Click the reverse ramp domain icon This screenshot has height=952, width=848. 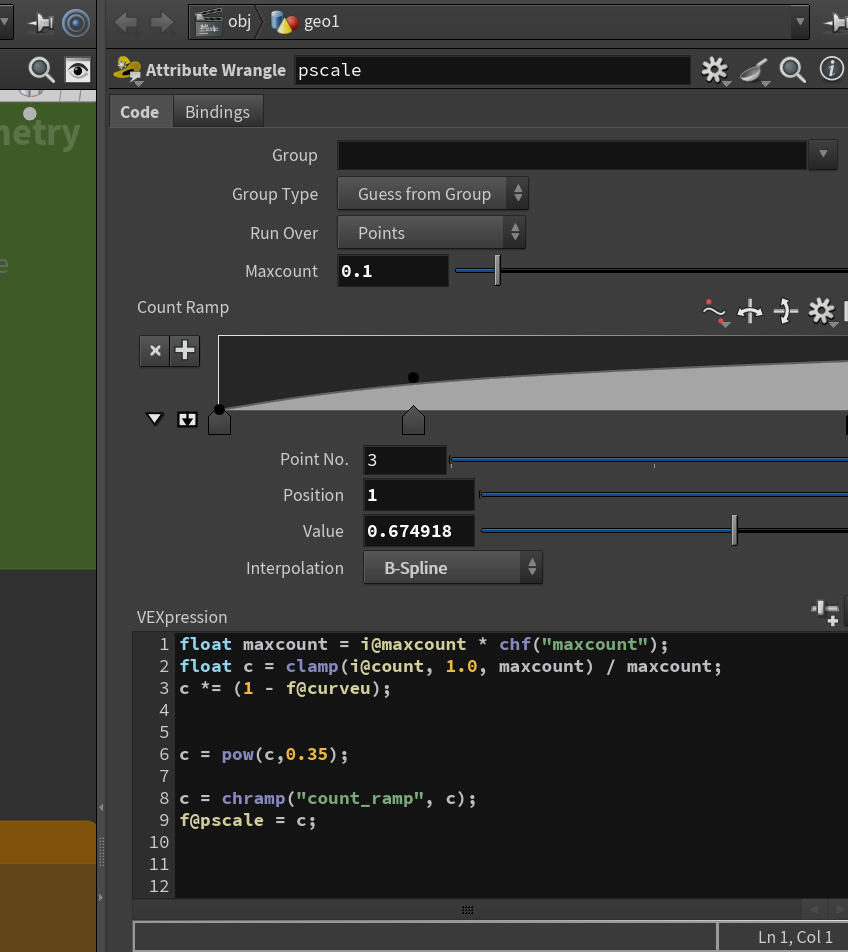[750, 311]
